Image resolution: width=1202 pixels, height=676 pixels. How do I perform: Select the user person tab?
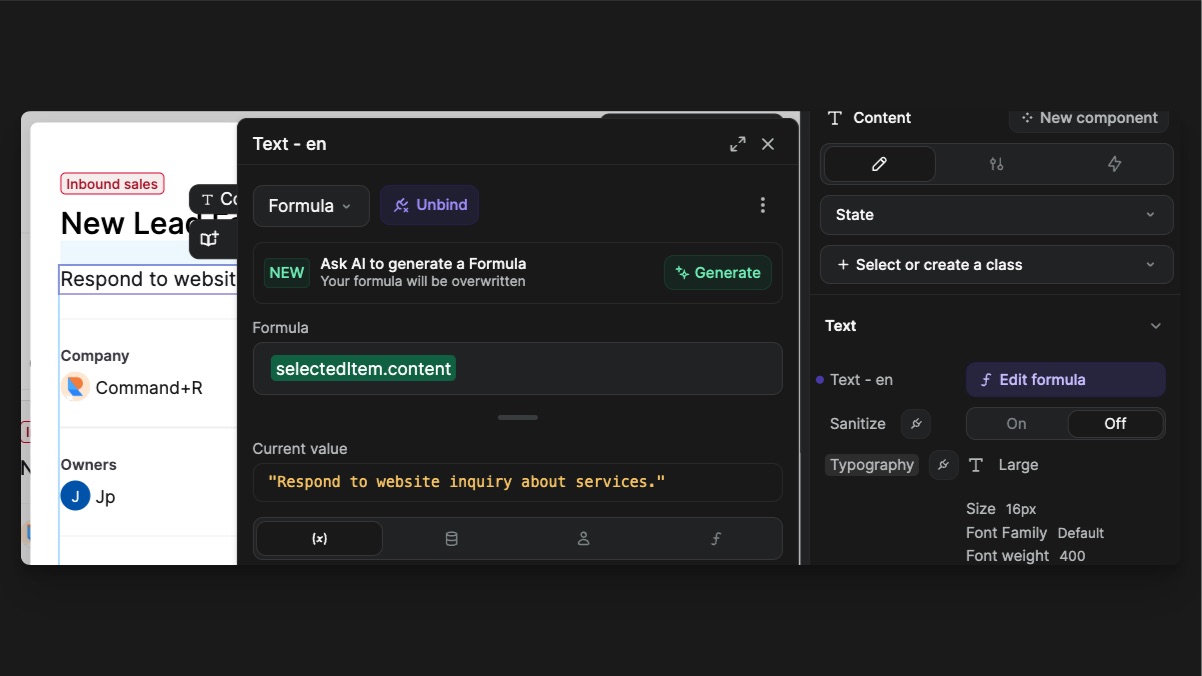(583, 539)
